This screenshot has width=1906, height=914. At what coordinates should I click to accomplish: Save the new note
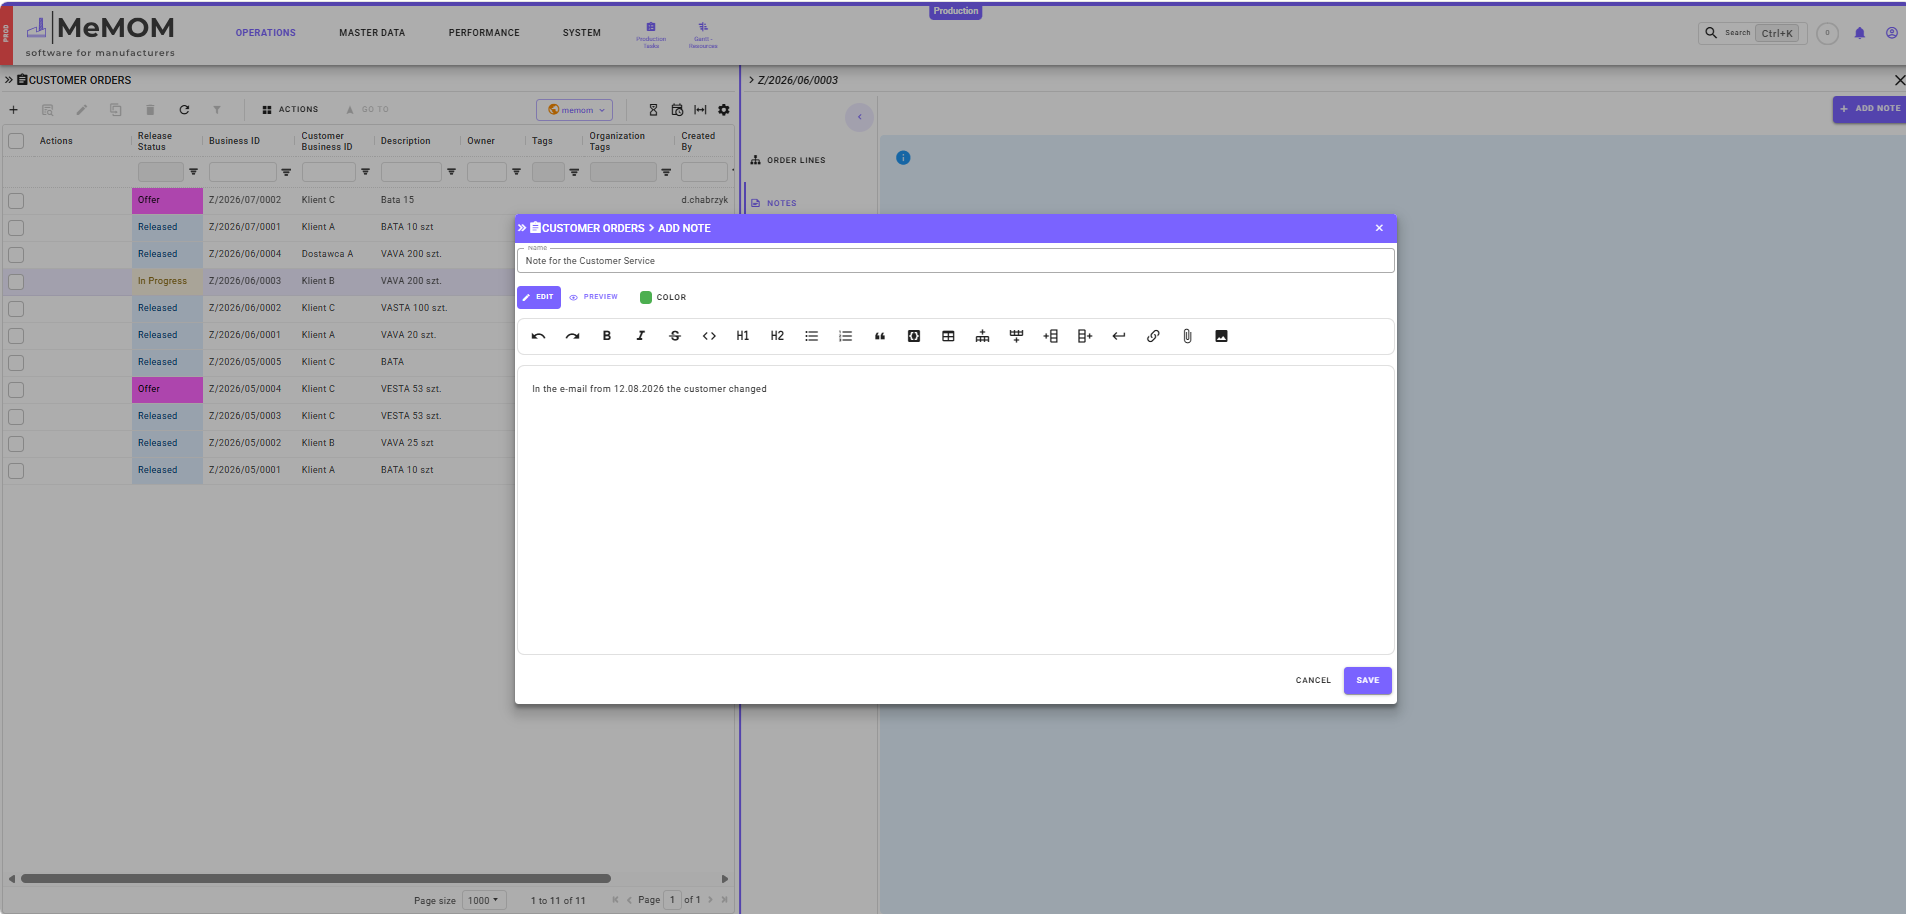(x=1367, y=680)
